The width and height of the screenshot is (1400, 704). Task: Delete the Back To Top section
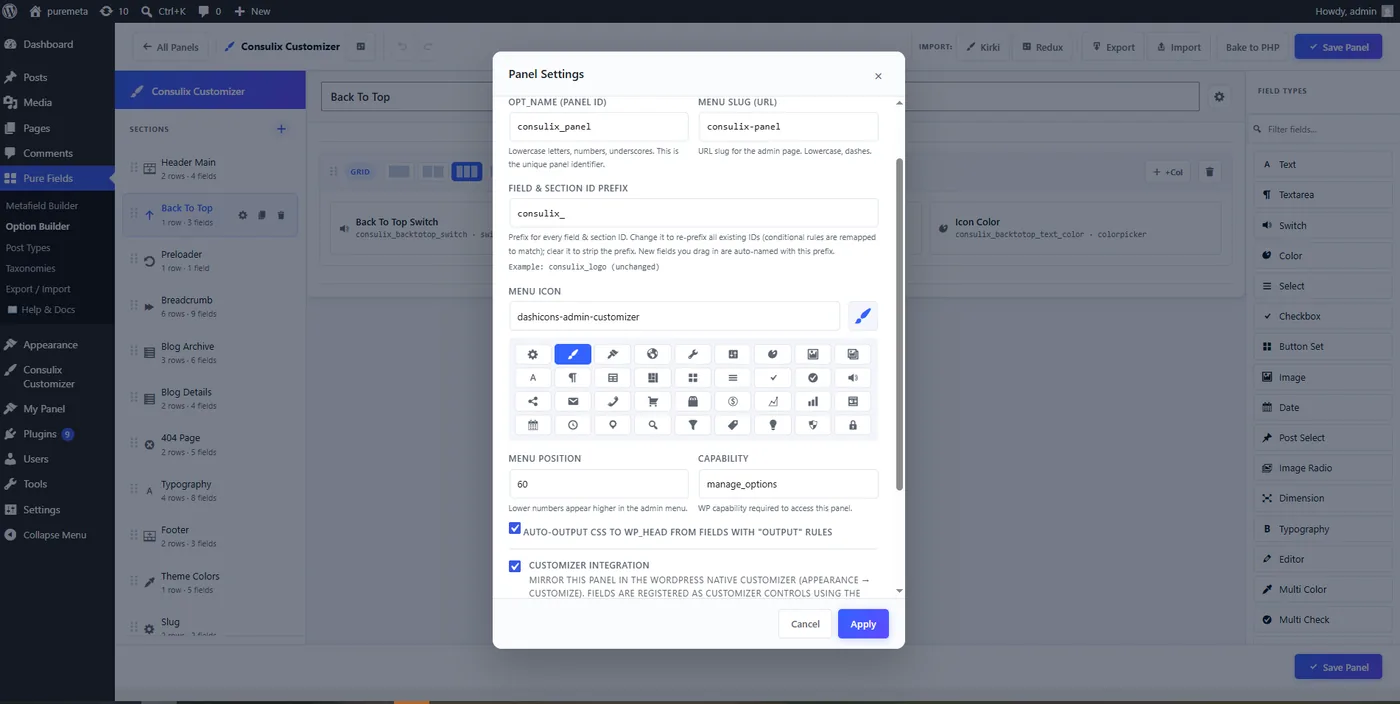click(x=281, y=215)
